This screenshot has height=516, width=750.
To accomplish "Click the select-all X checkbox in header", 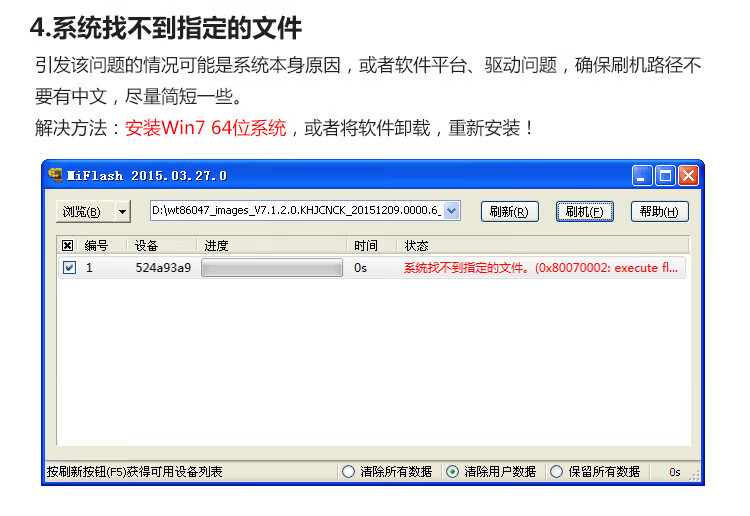I will pos(67,246).
